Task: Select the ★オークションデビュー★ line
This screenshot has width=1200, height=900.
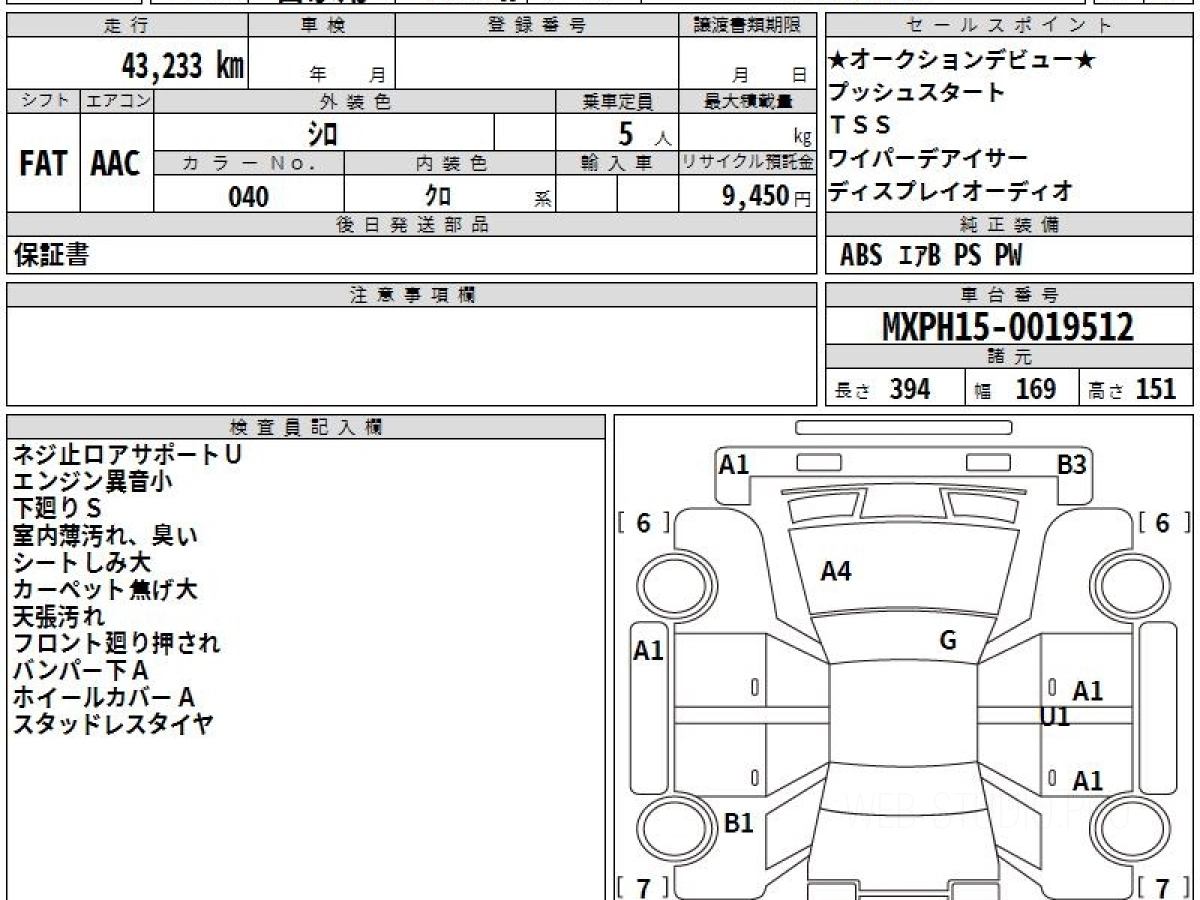Action: click(963, 61)
